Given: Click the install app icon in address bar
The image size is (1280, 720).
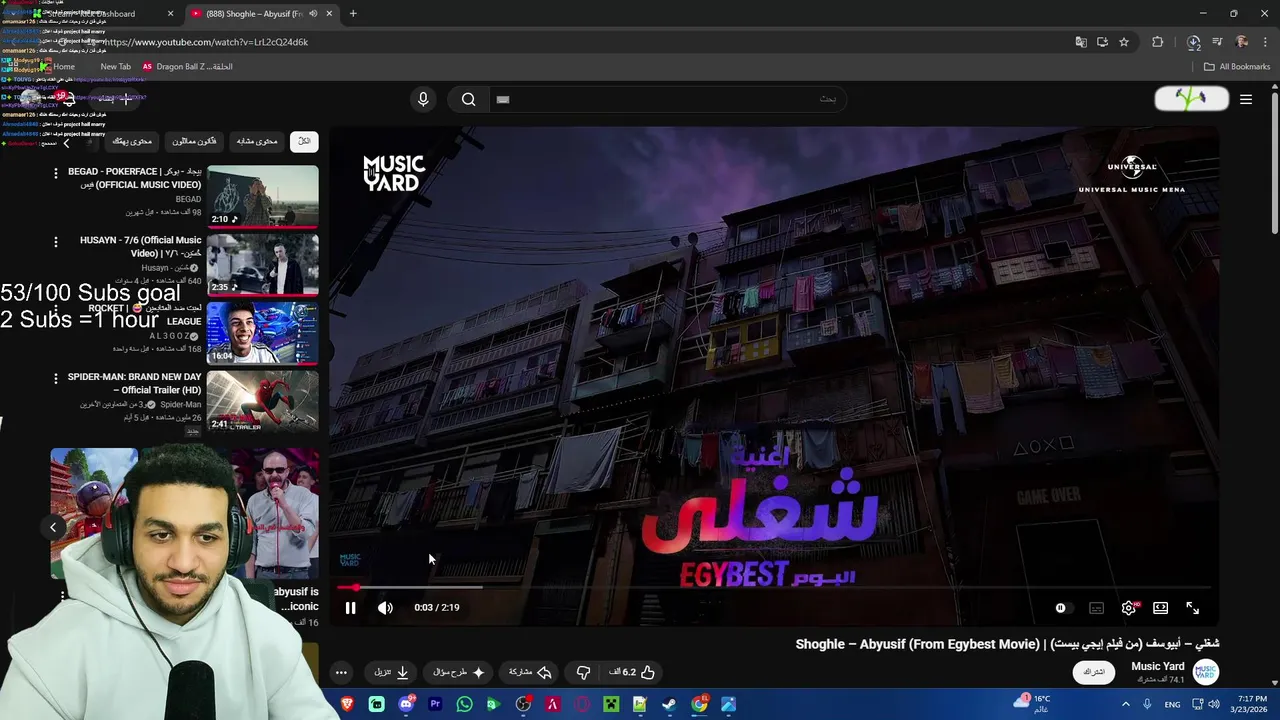Looking at the screenshot, I should click(1102, 42).
